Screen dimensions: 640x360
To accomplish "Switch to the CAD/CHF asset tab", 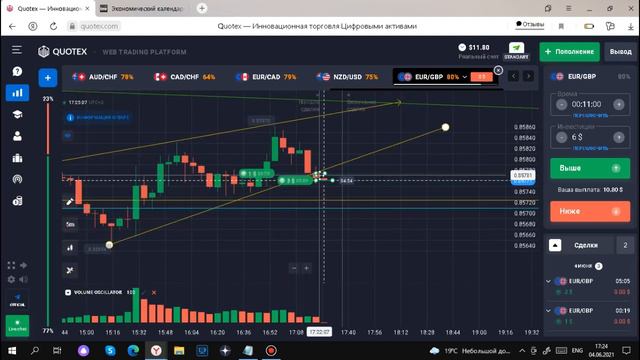I will click(184, 77).
